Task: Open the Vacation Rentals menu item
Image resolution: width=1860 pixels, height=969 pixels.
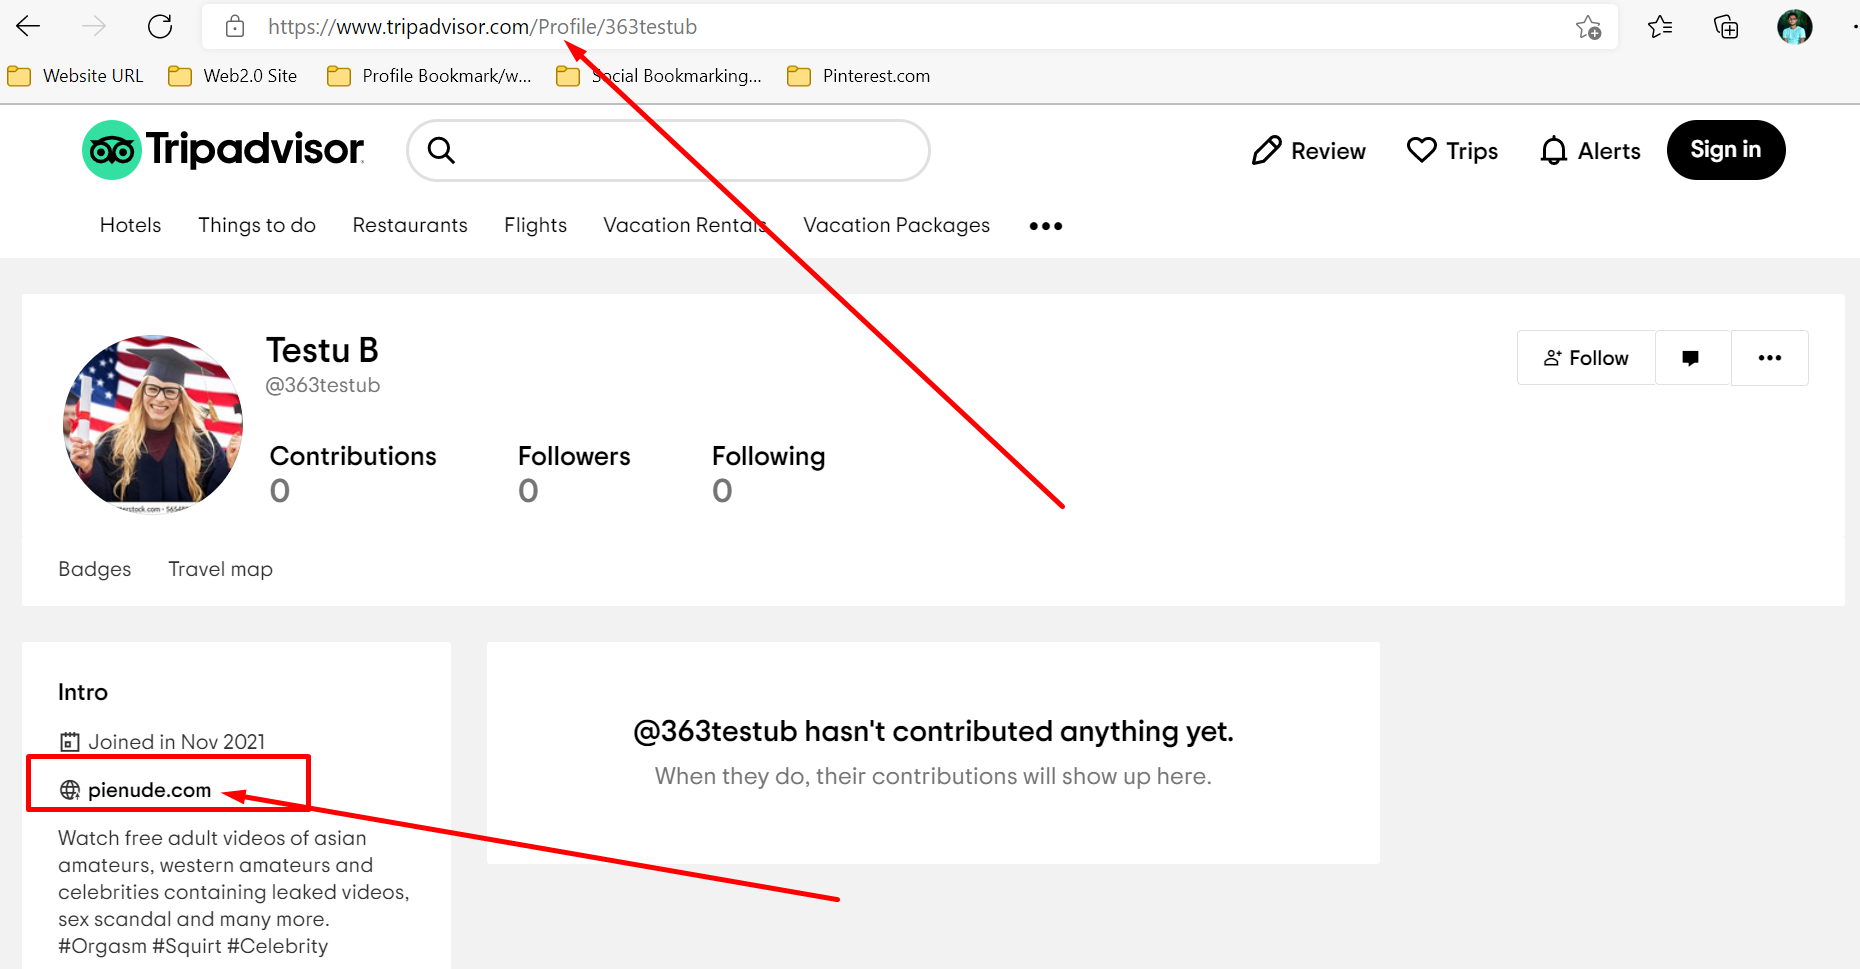Action: coord(685,225)
